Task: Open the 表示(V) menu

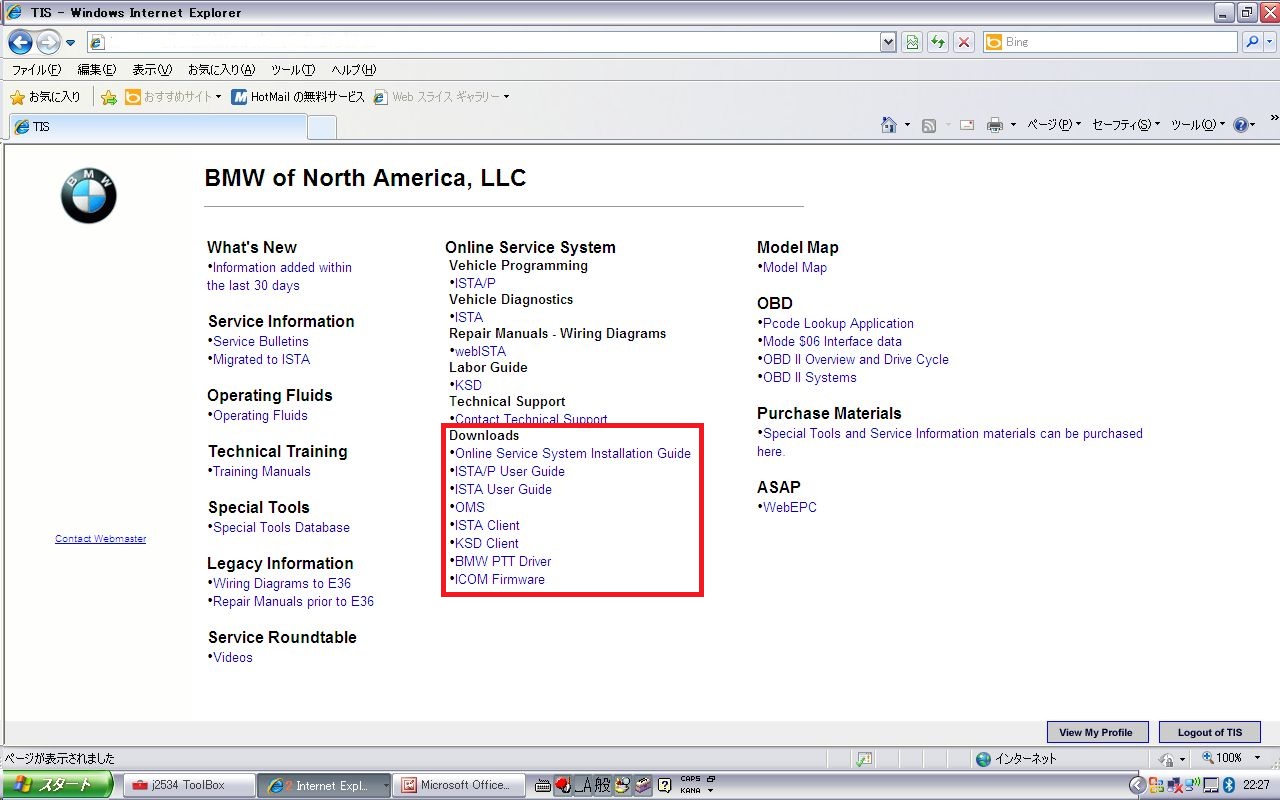Action: tap(152, 70)
